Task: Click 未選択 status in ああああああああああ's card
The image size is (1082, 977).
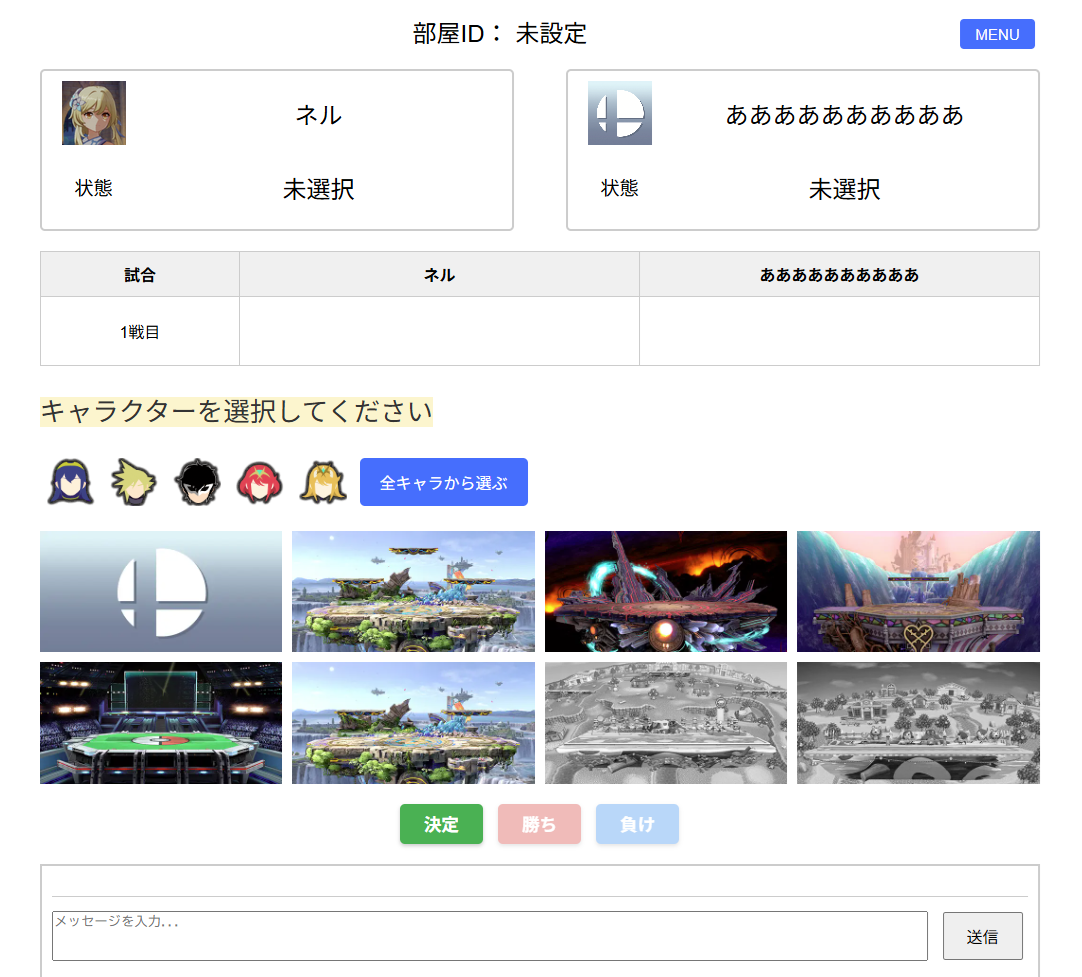Action: (x=845, y=189)
